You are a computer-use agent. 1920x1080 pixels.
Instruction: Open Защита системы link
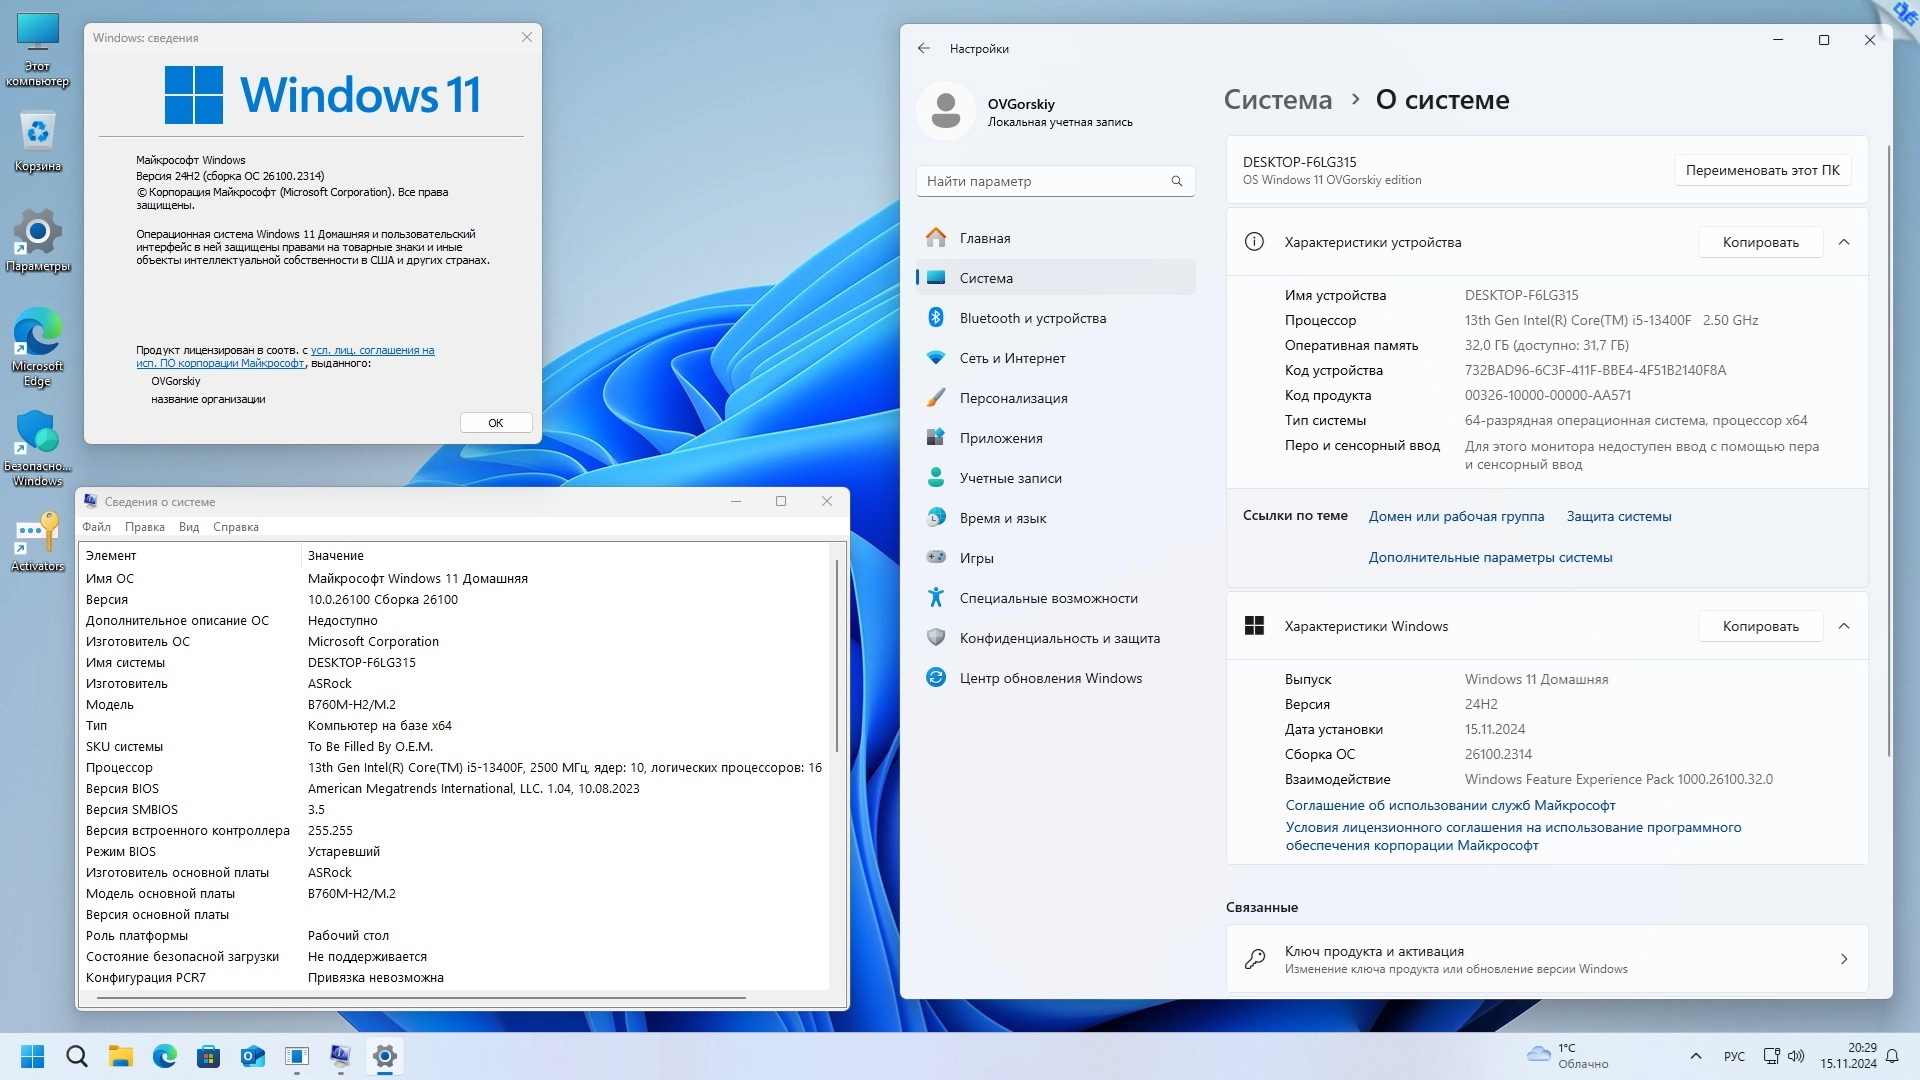tap(1618, 516)
